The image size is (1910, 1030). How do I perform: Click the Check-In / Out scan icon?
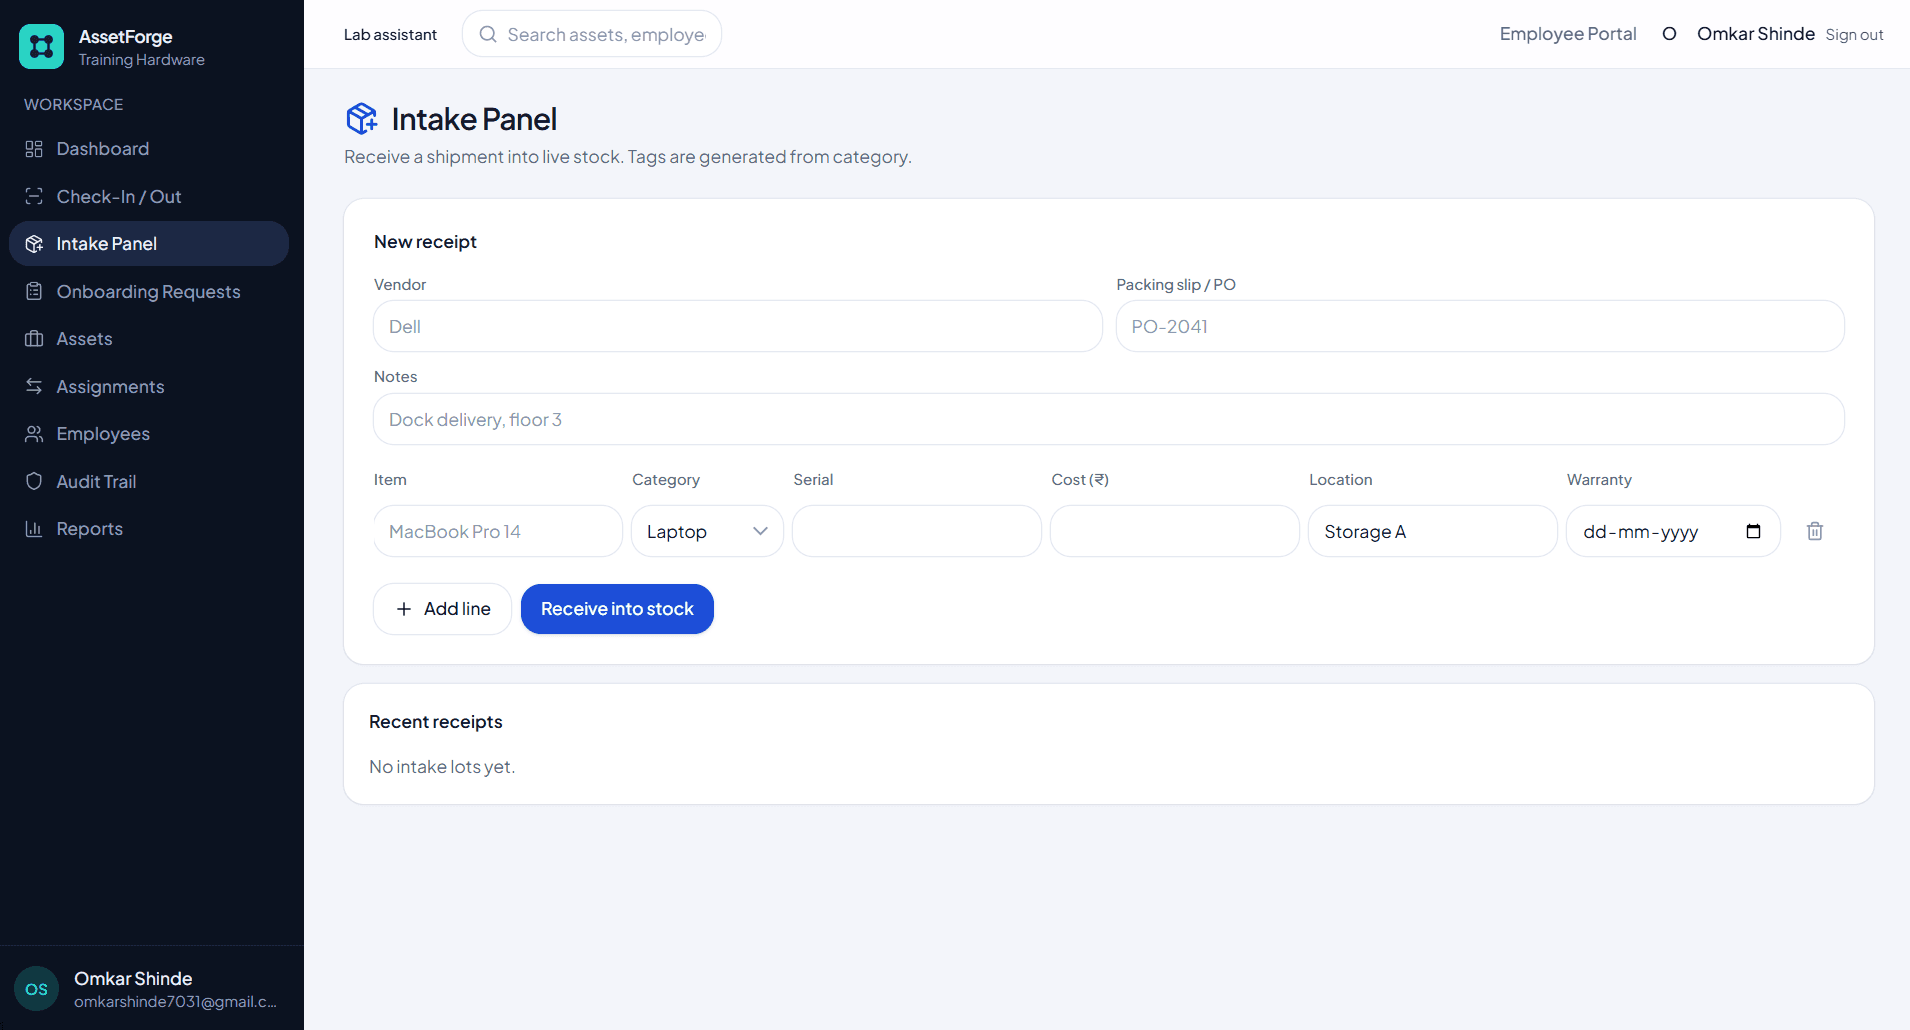pyautogui.click(x=34, y=196)
